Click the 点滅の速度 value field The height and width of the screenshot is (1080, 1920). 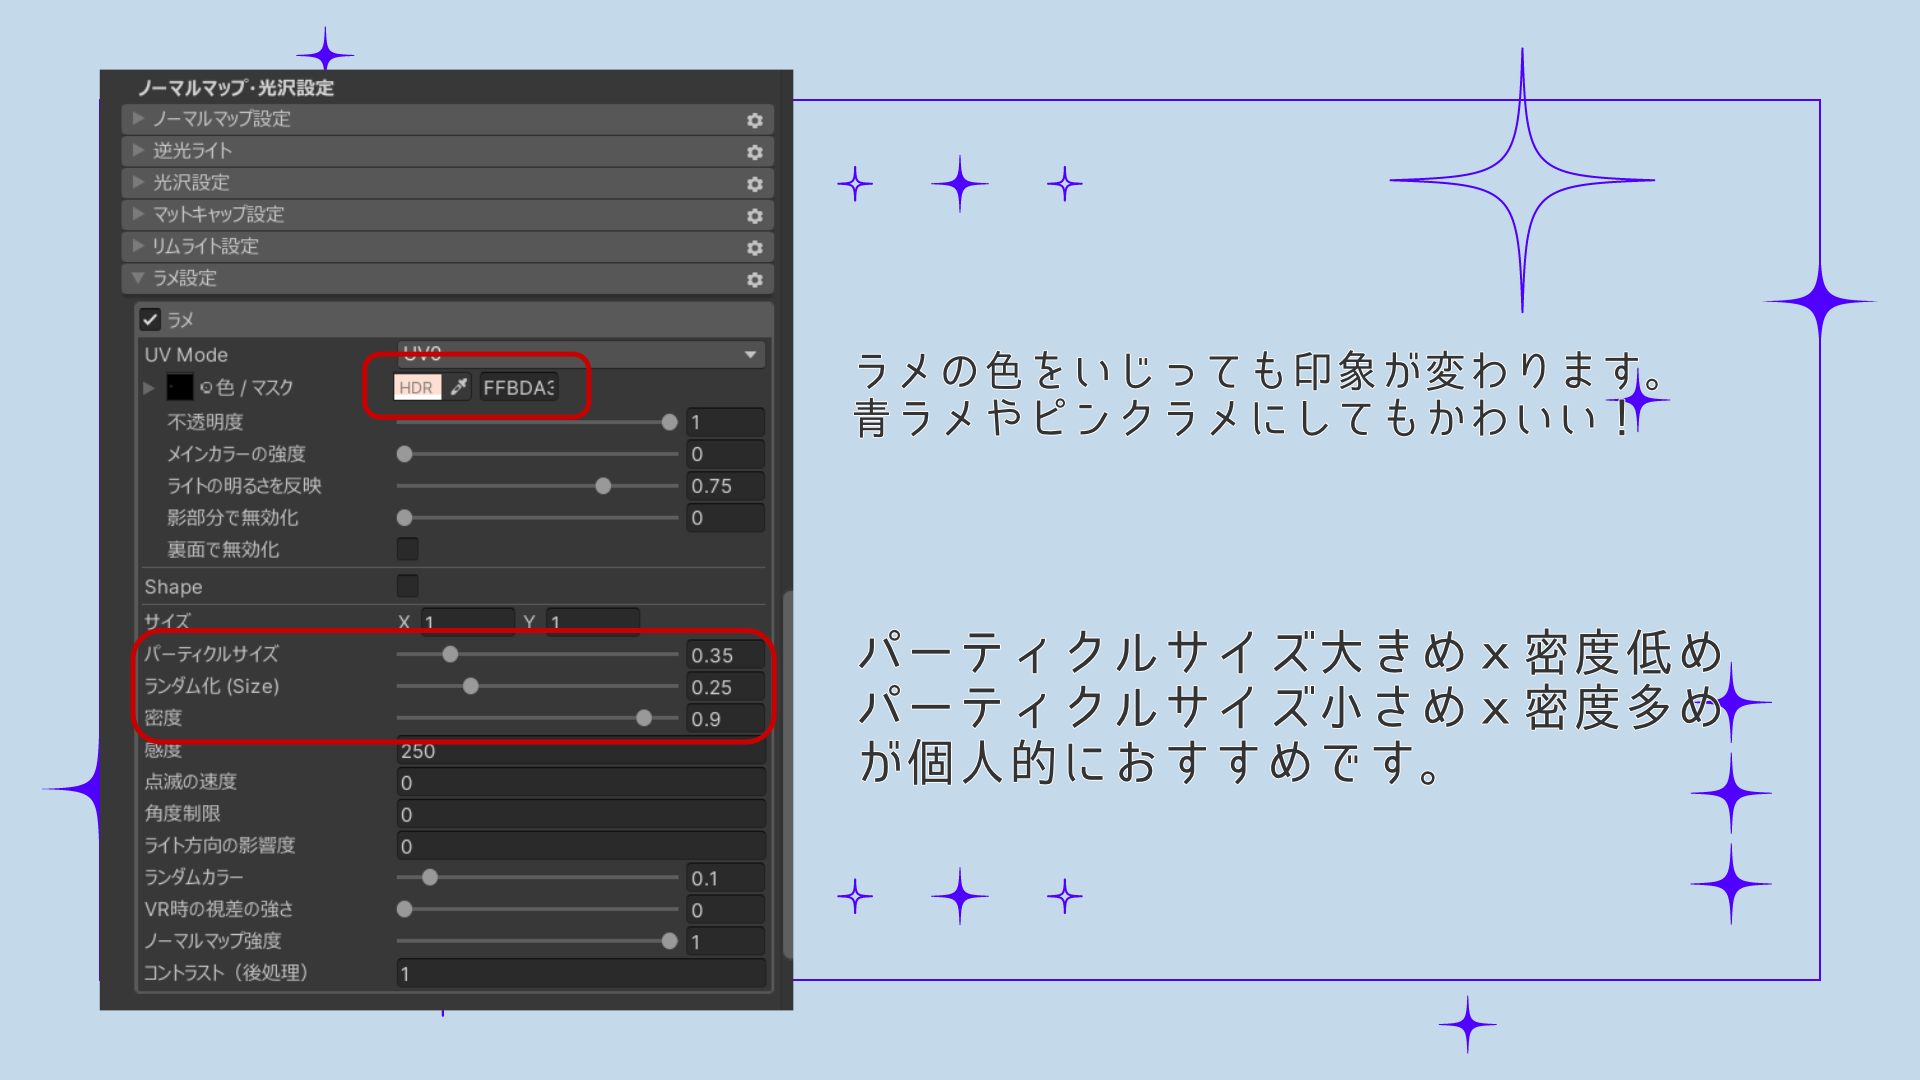(x=582, y=782)
